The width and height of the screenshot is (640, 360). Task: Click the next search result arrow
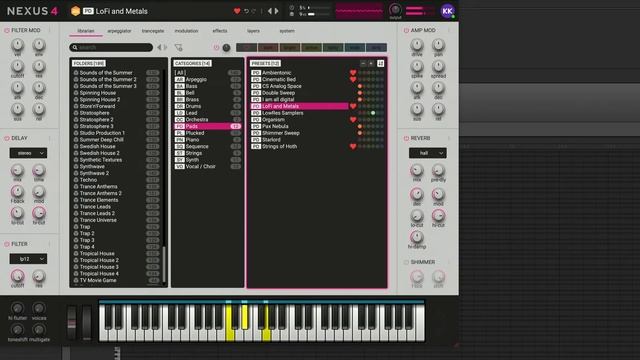coord(165,47)
